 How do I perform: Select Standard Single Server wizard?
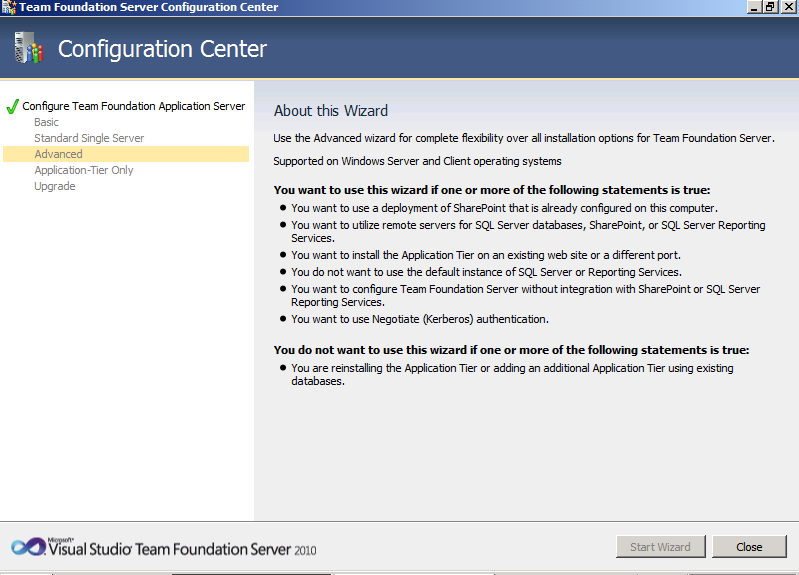89,138
